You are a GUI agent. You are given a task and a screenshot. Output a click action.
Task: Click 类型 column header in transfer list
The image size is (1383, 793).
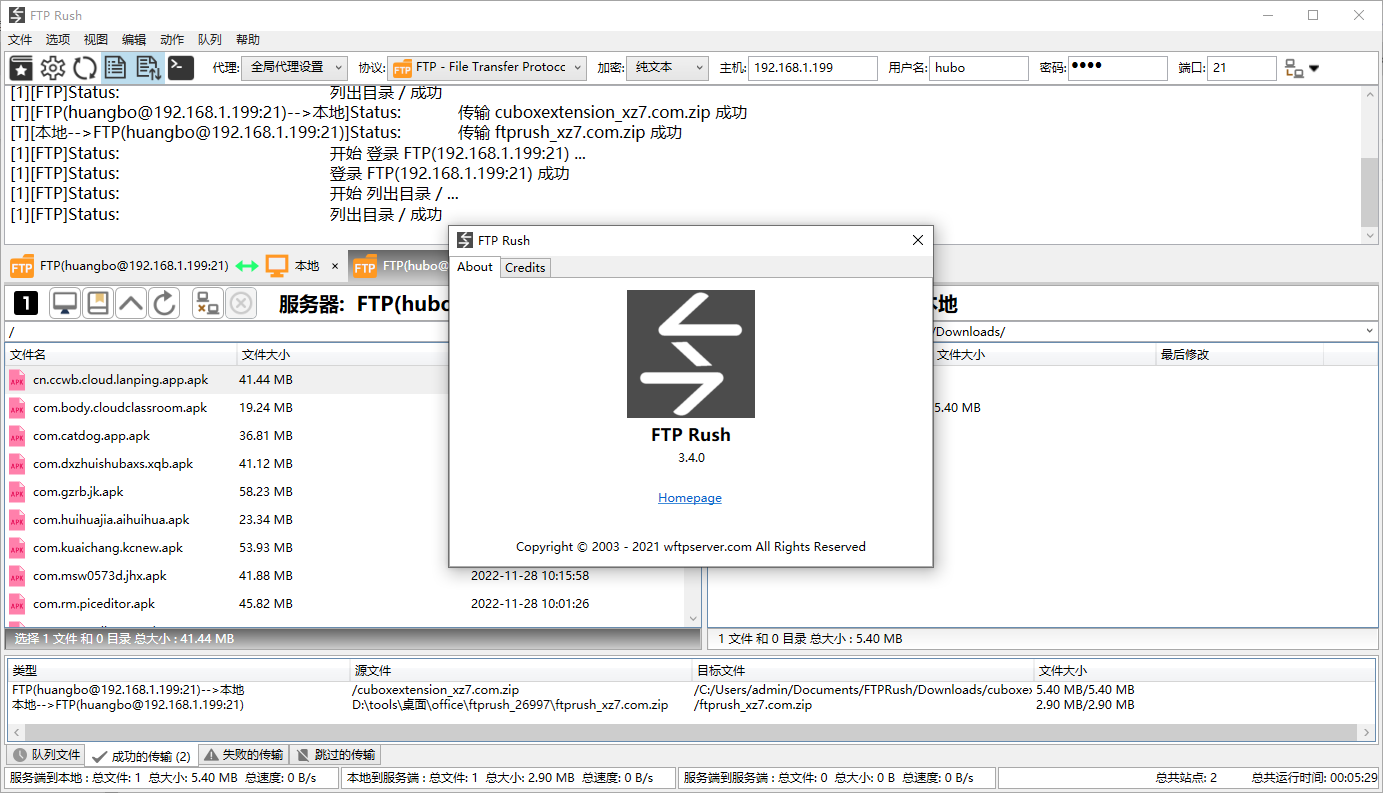click(178, 671)
